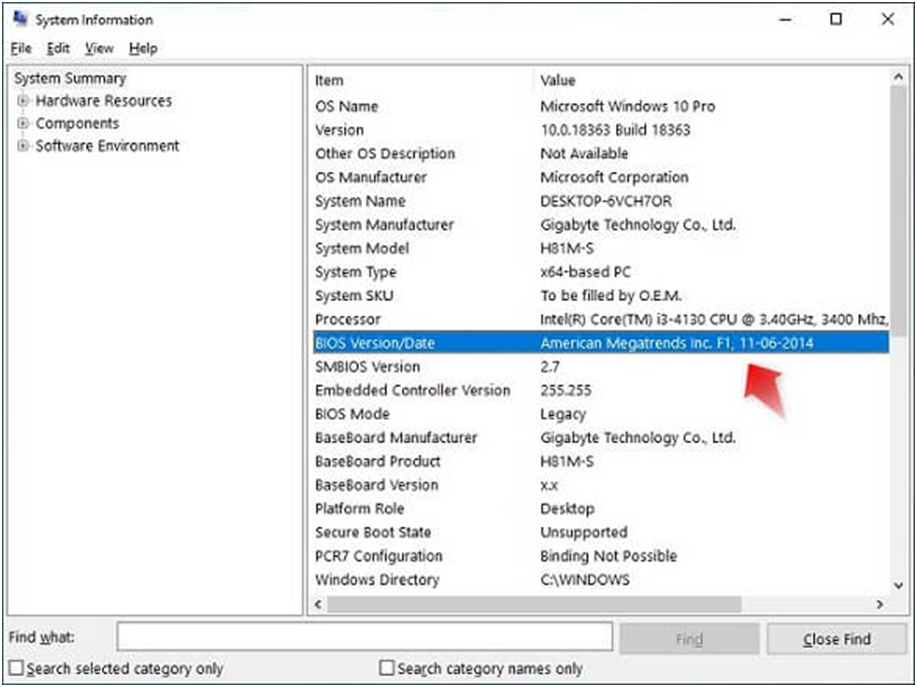Screen dimensions: 917x687
Task: Click the Value column header
Action: (x=558, y=81)
